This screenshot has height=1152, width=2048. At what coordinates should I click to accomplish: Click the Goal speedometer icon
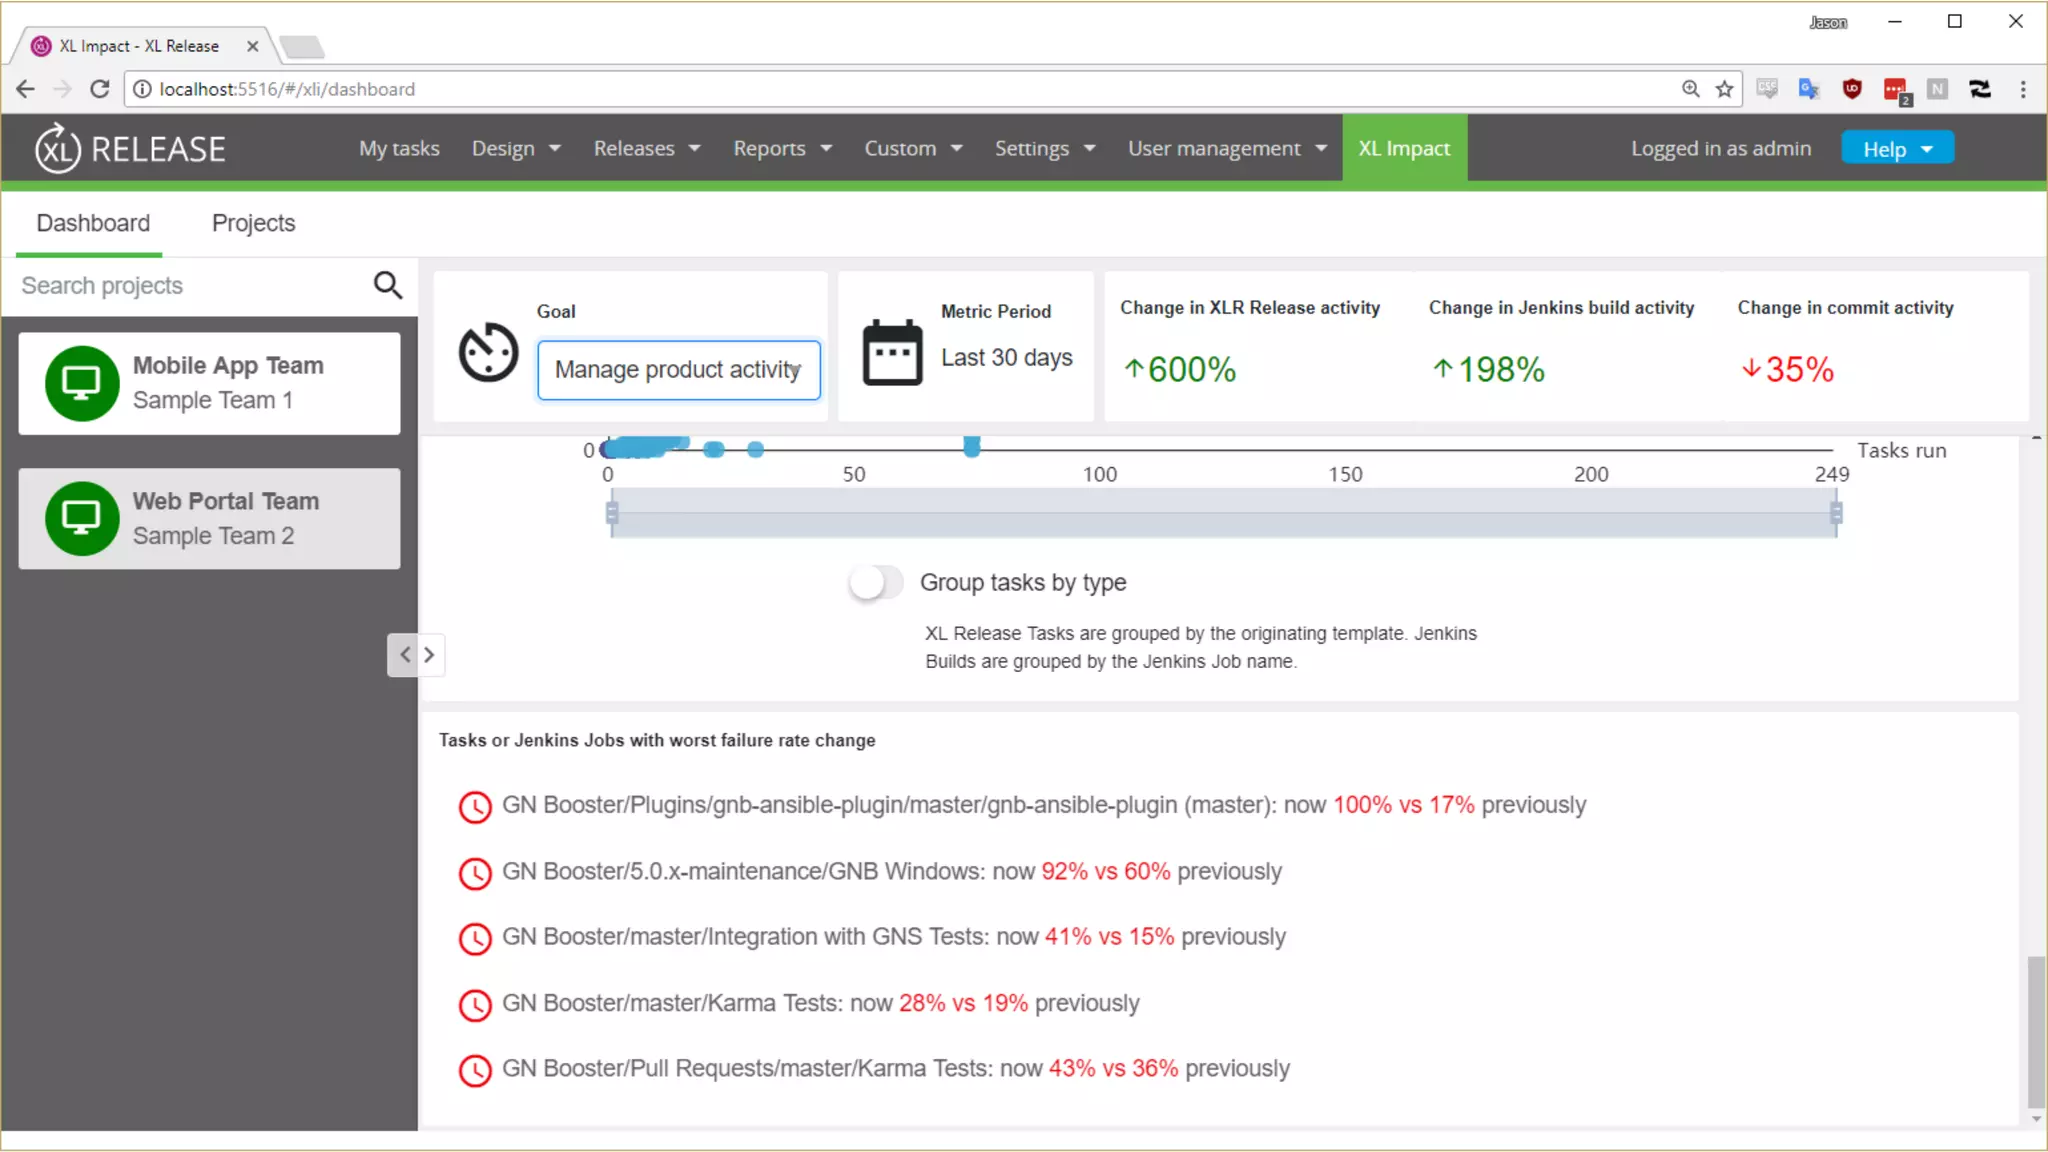point(488,352)
